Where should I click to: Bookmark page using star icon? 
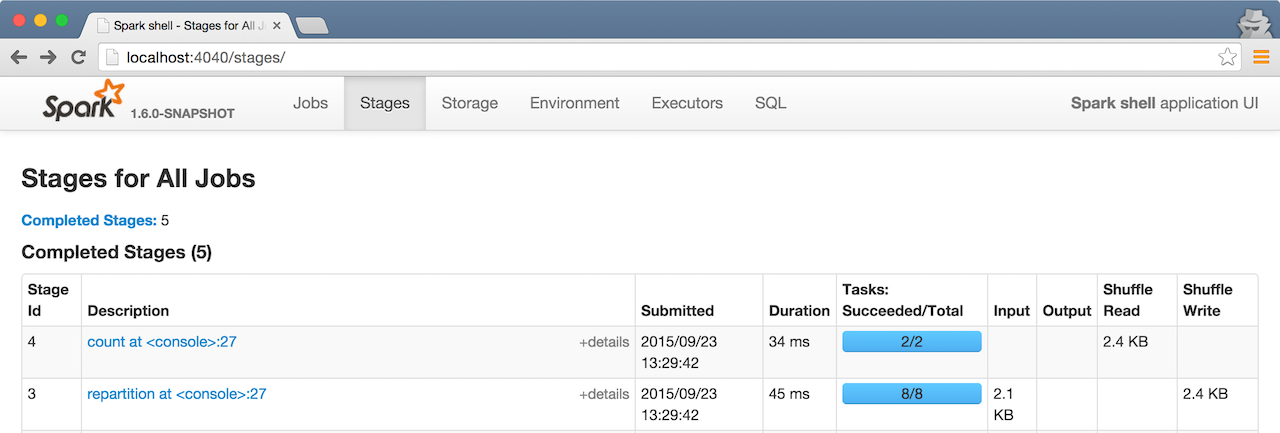coord(1227,57)
